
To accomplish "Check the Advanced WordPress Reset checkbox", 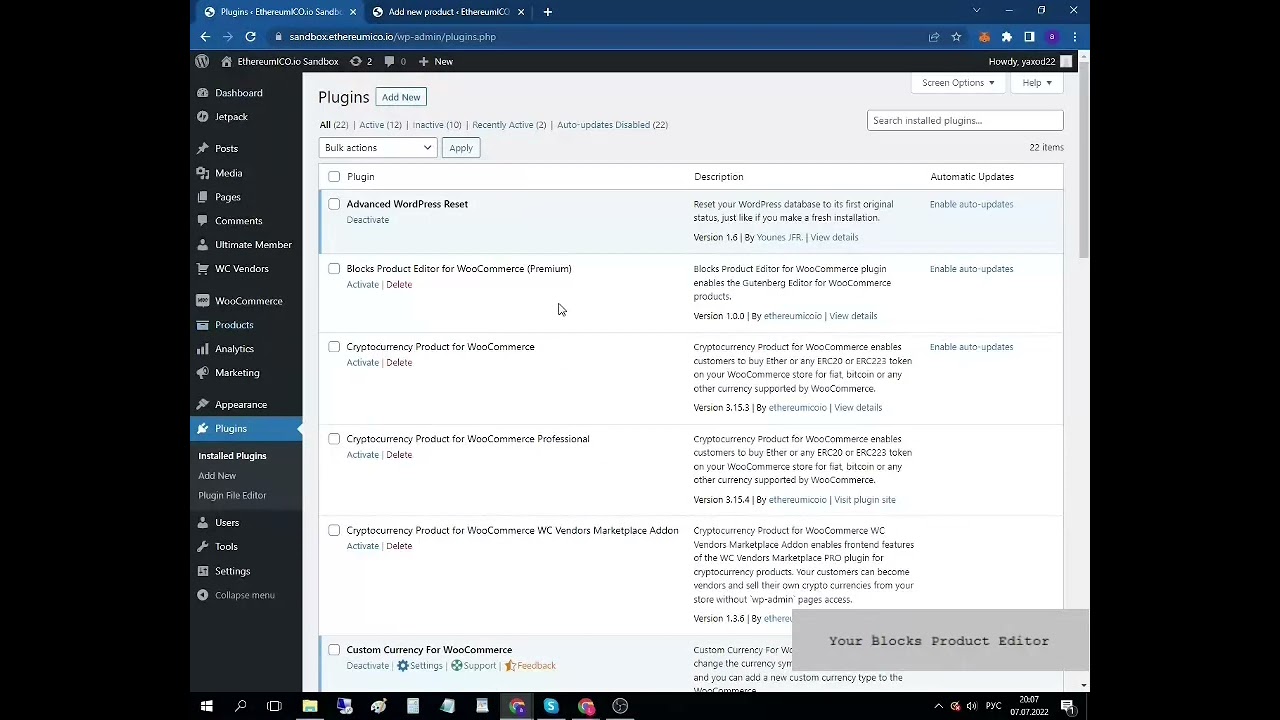I will click(334, 204).
